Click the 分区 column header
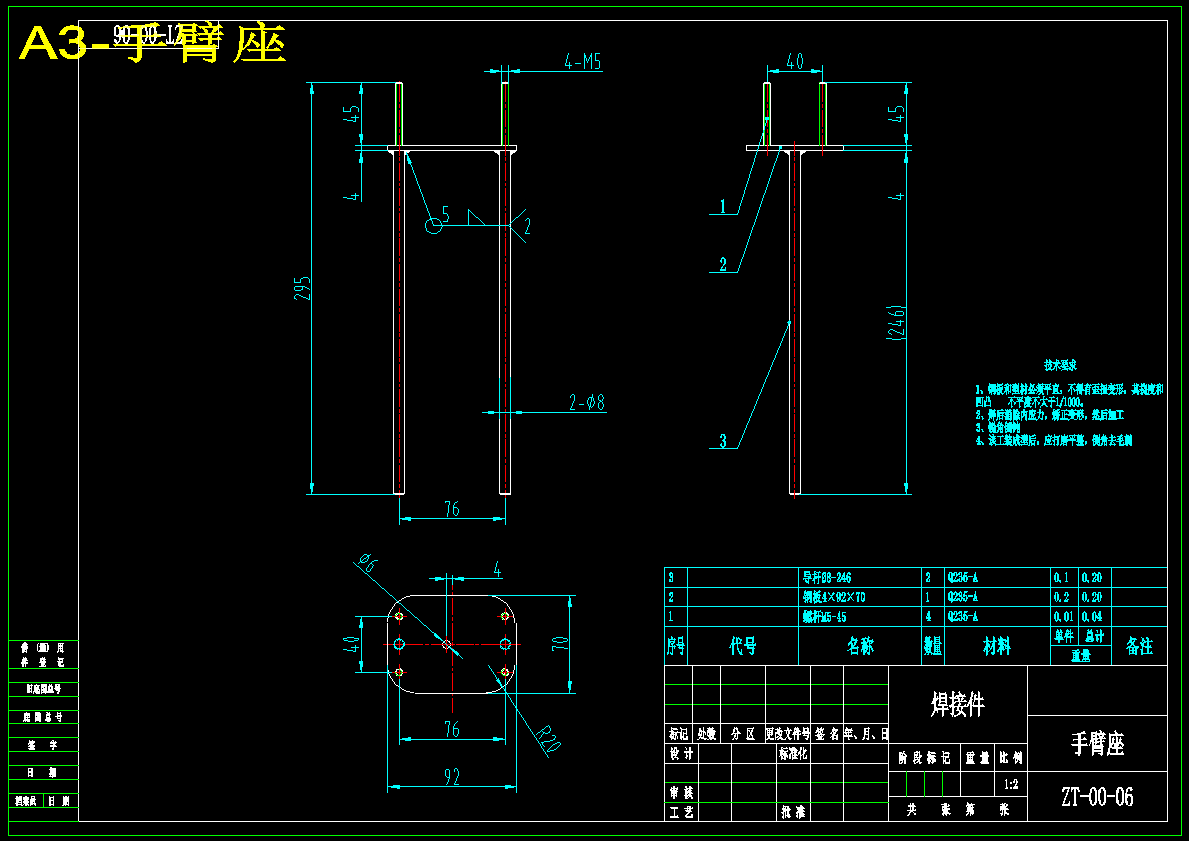 click(742, 733)
